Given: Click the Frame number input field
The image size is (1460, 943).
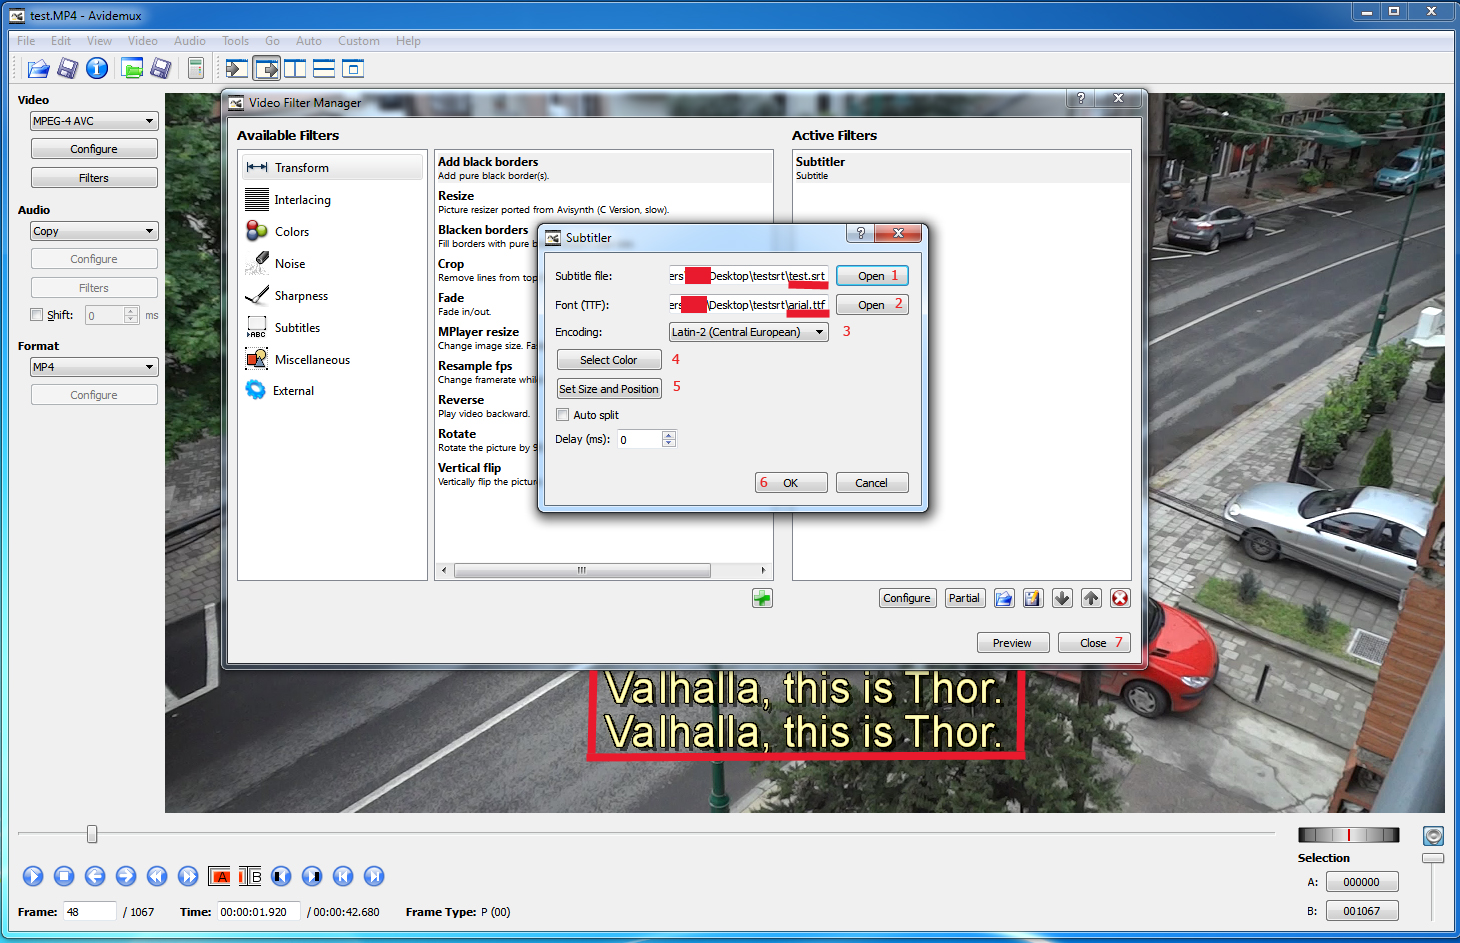Looking at the screenshot, I should click(x=90, y=912).
